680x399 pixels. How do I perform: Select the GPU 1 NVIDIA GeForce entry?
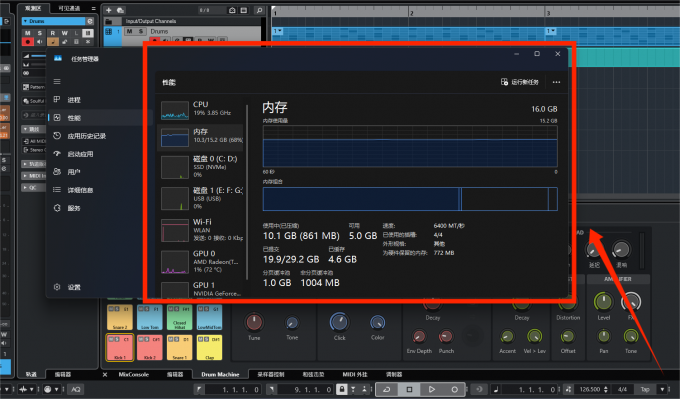pos(201,290)
